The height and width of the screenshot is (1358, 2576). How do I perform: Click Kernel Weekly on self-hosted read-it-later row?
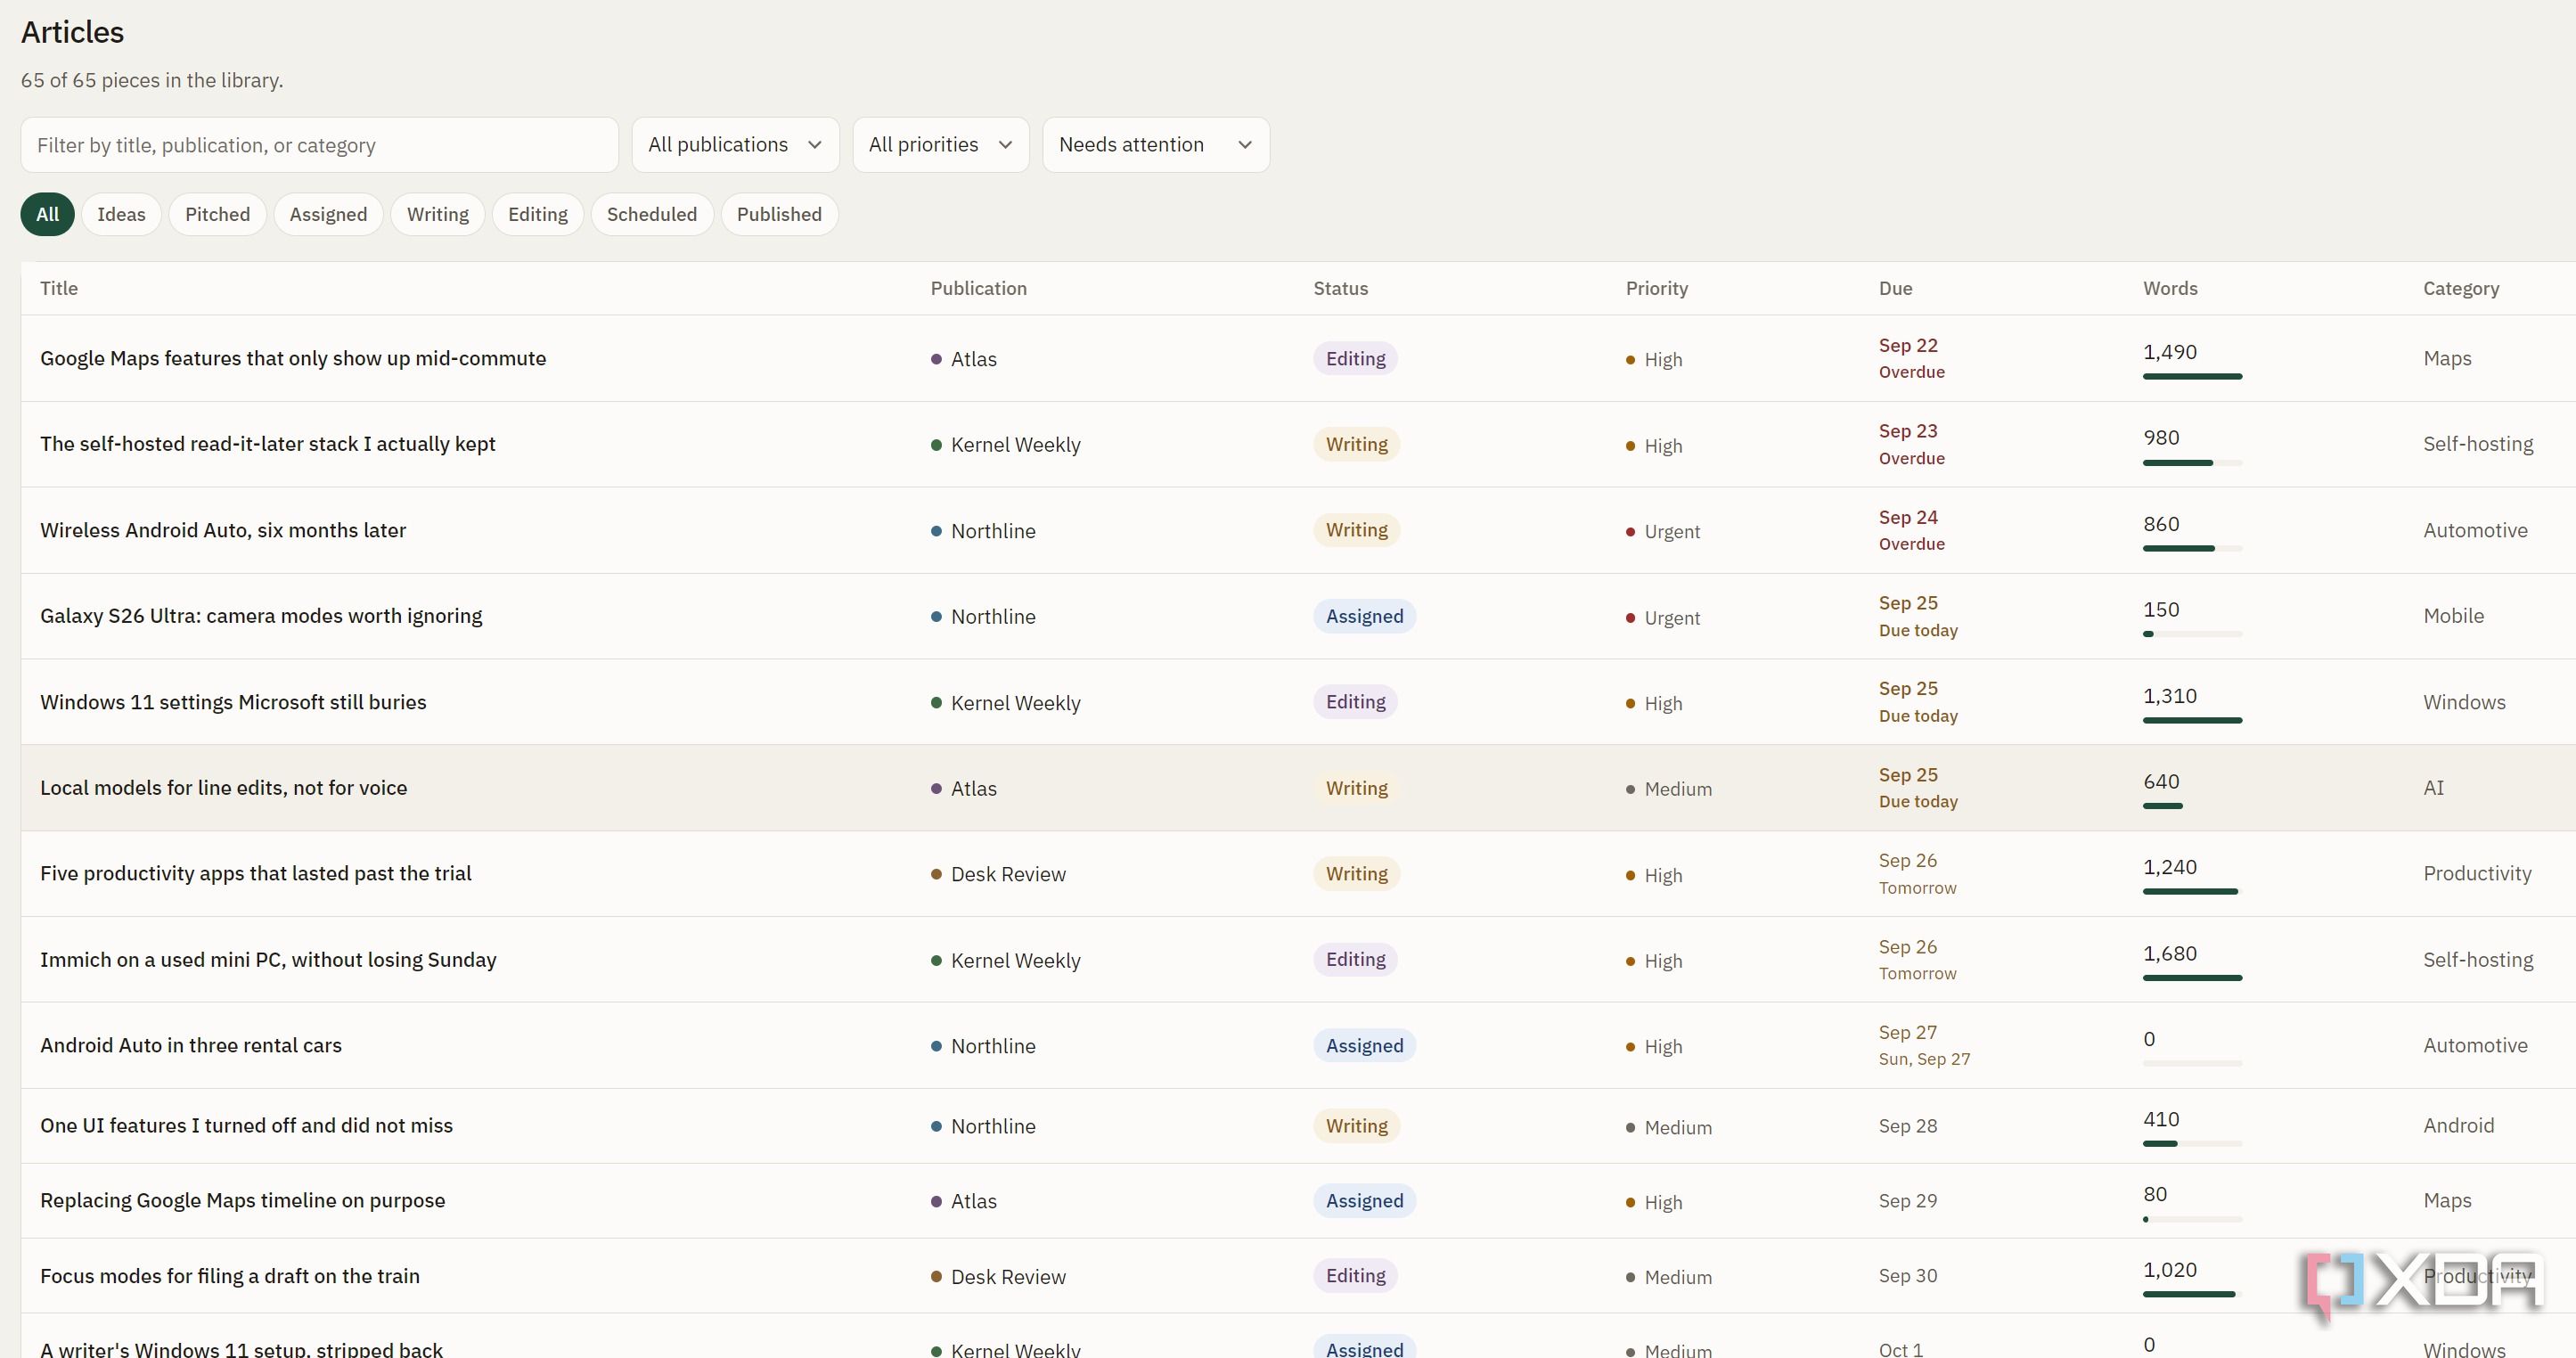tap(1006, 445)
